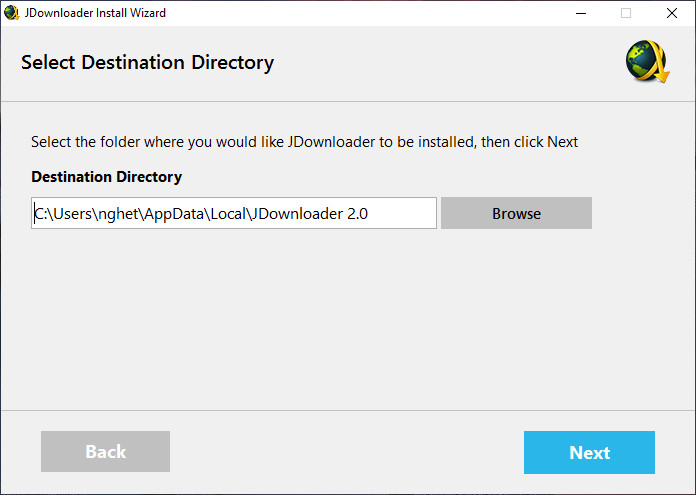Click the 'C:' drive letter in path
The height and width of the screenshot is (495, 696).
tap(39, 213)
